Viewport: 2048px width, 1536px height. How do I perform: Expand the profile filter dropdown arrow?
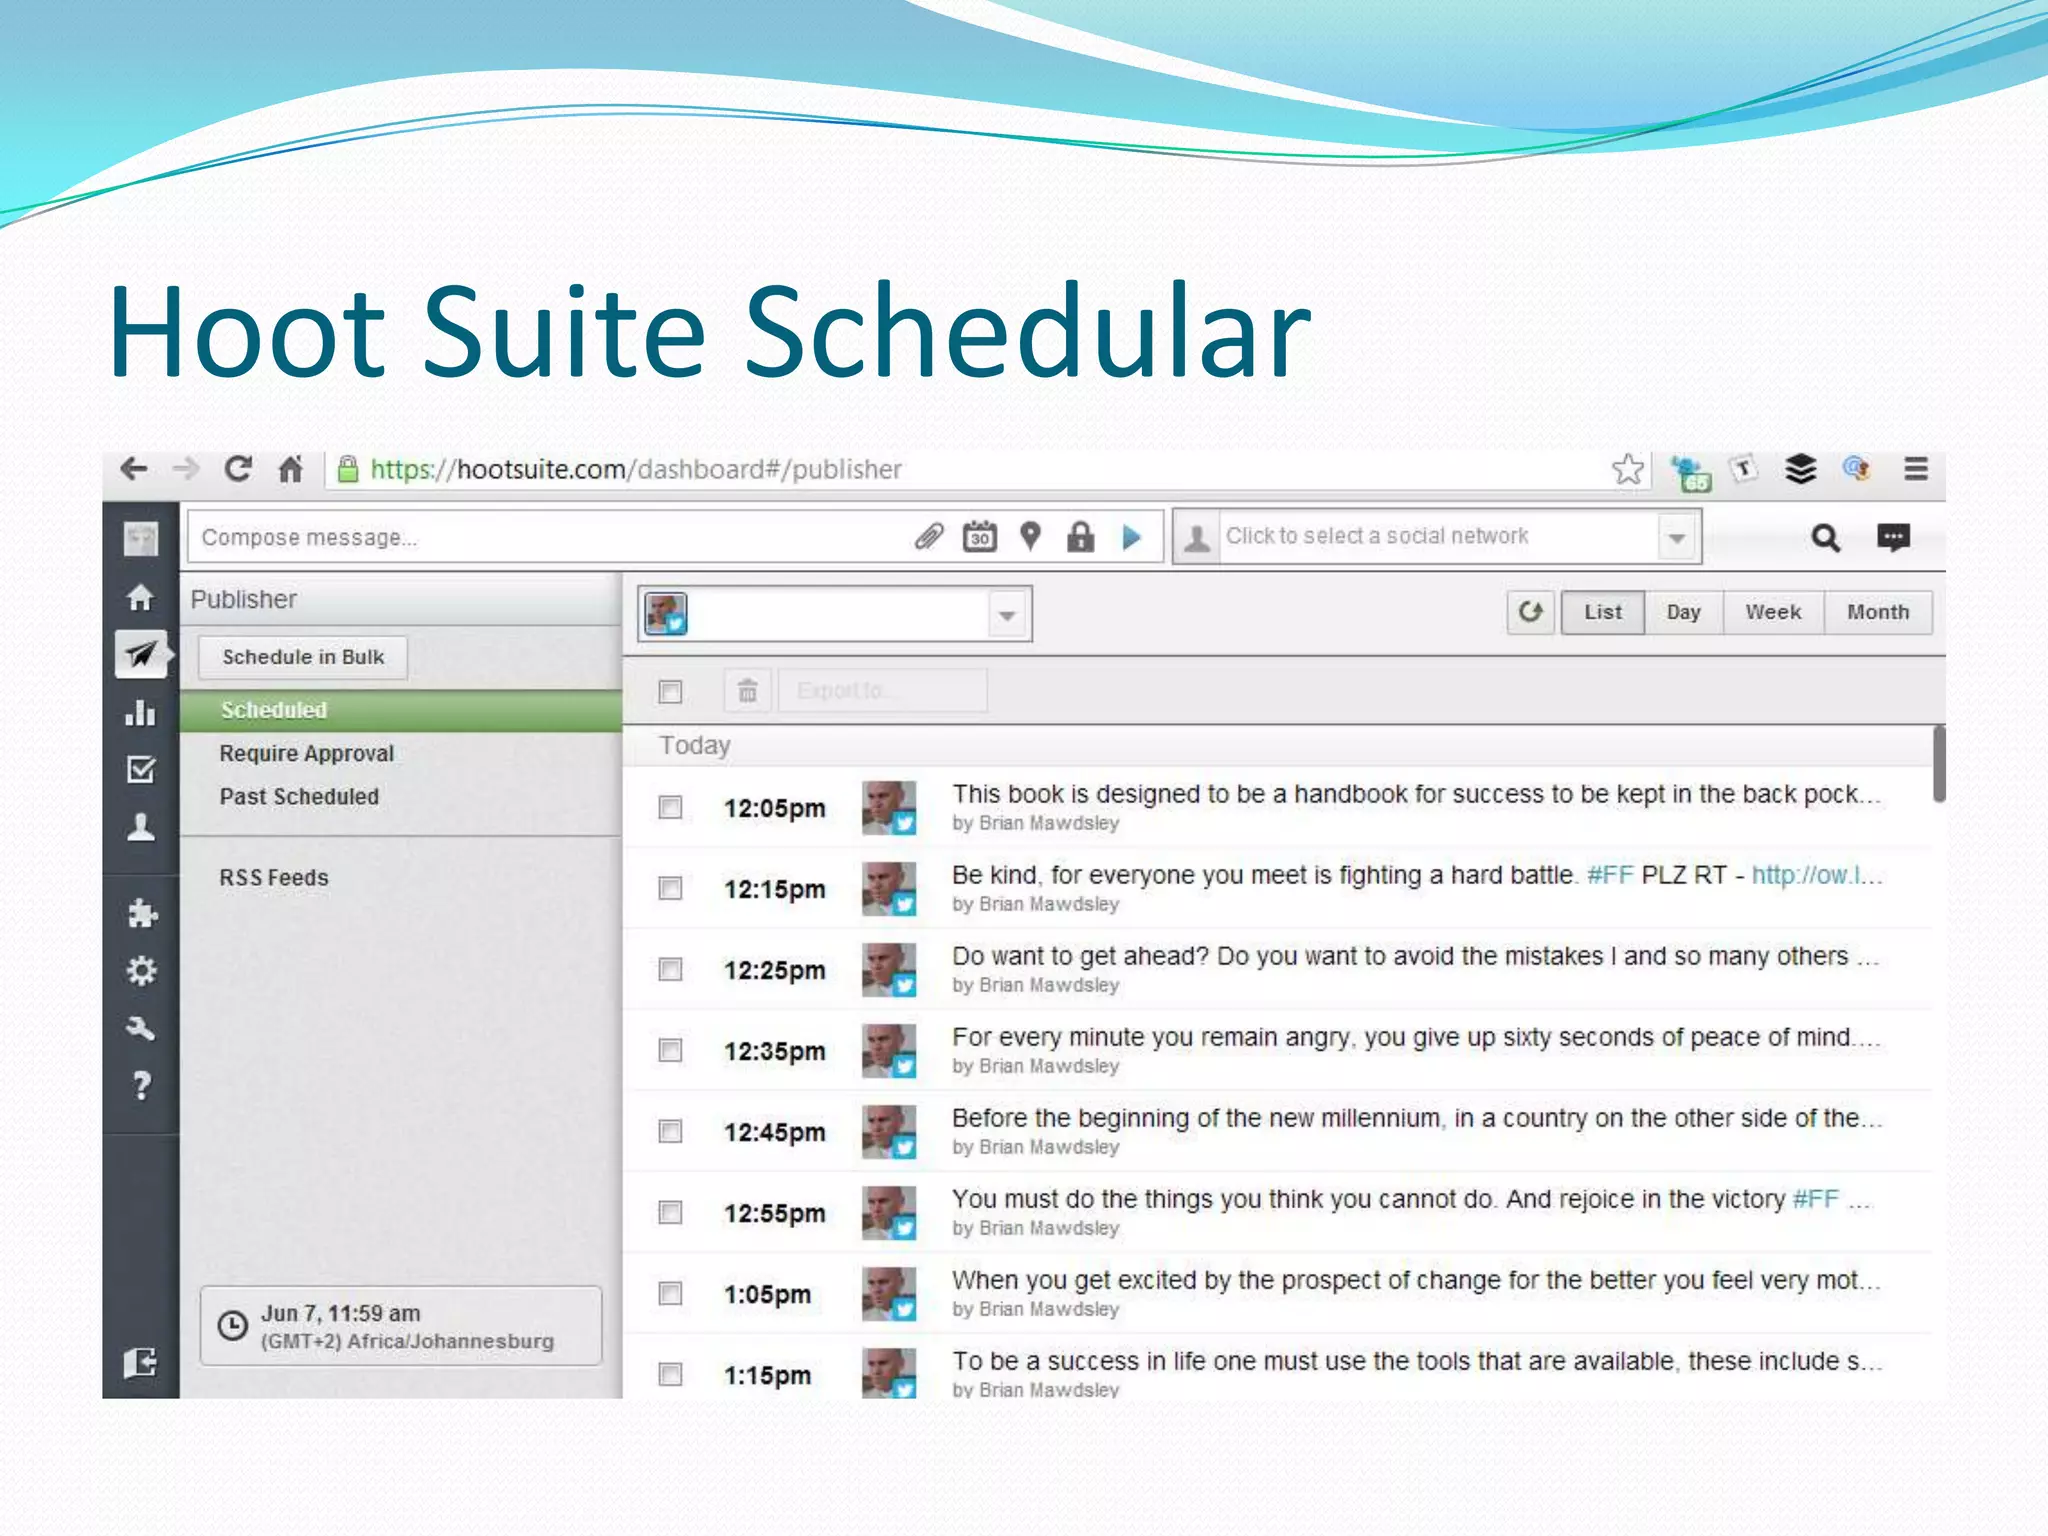[x=1008, y=614]
